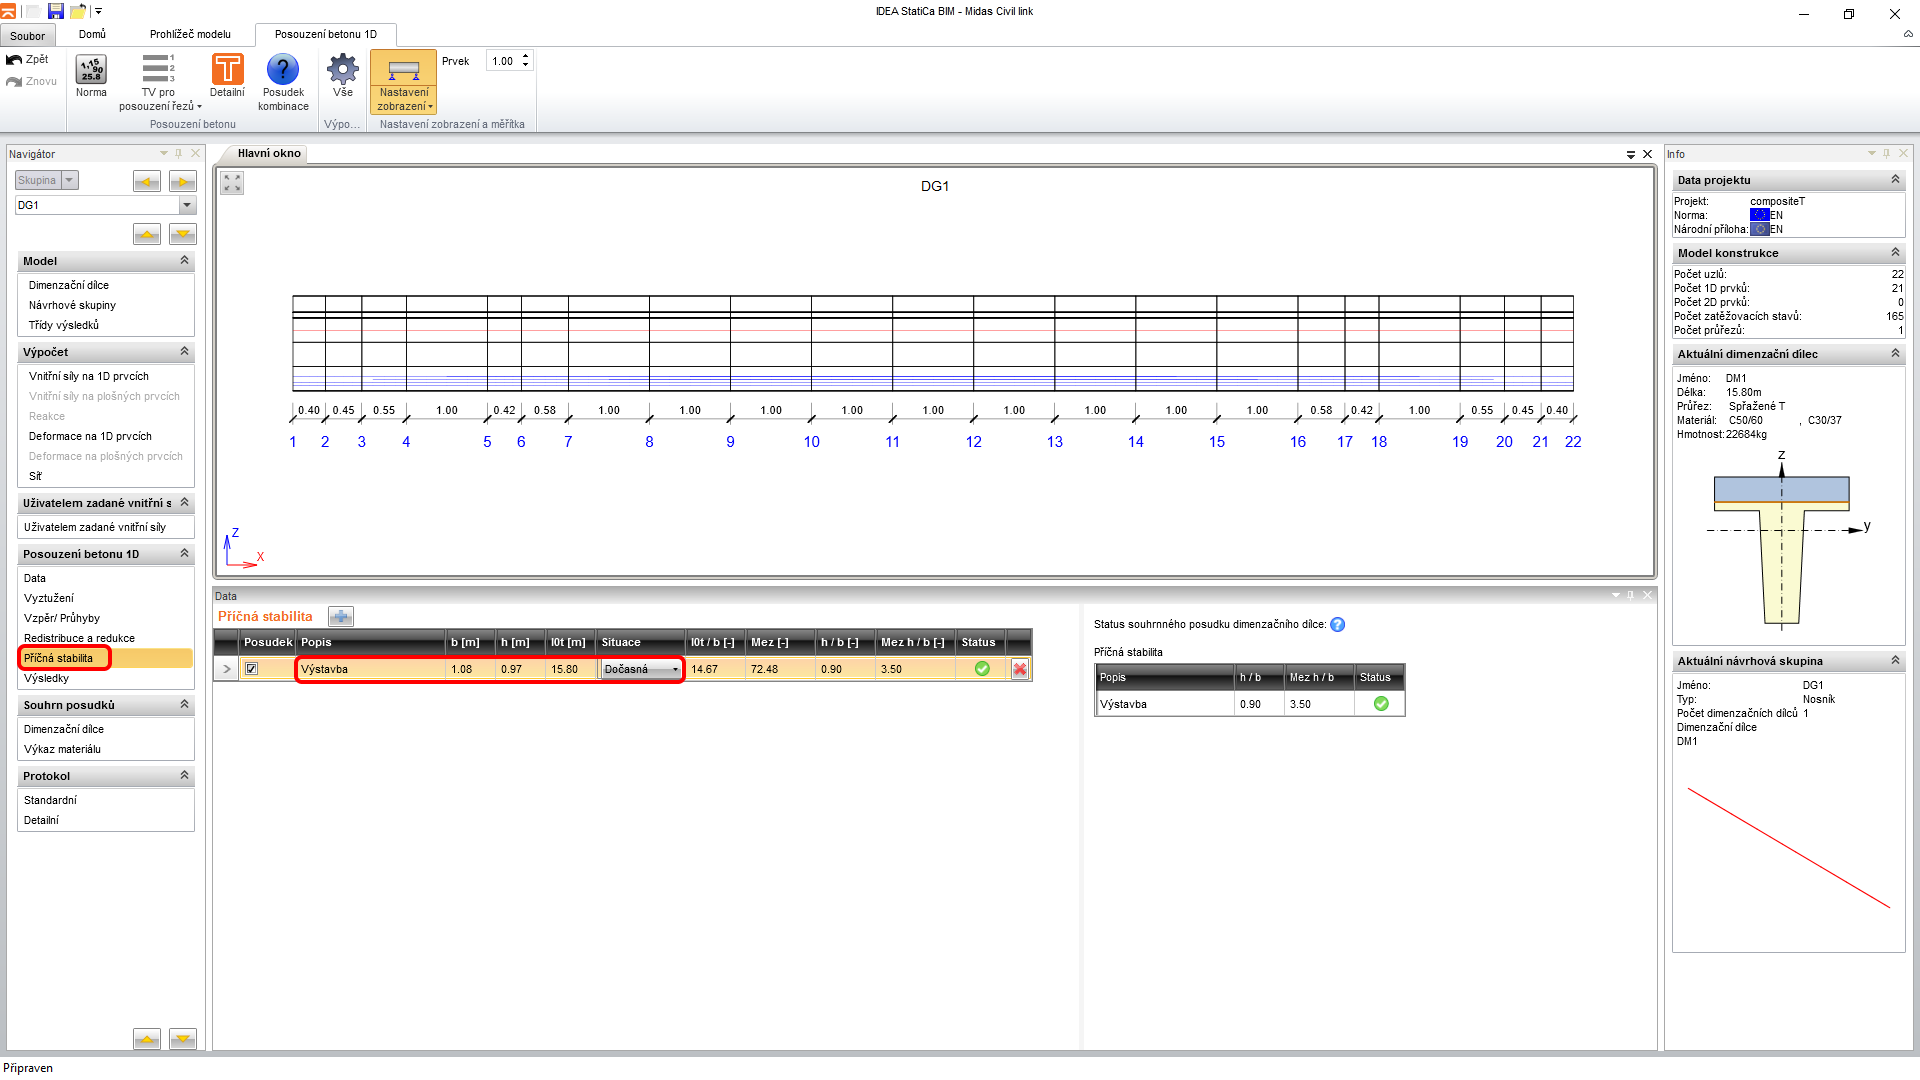The height and width of the screenshot is (1080, 1920).
Task: Open the Soubor menu
Action: [27, 35]
